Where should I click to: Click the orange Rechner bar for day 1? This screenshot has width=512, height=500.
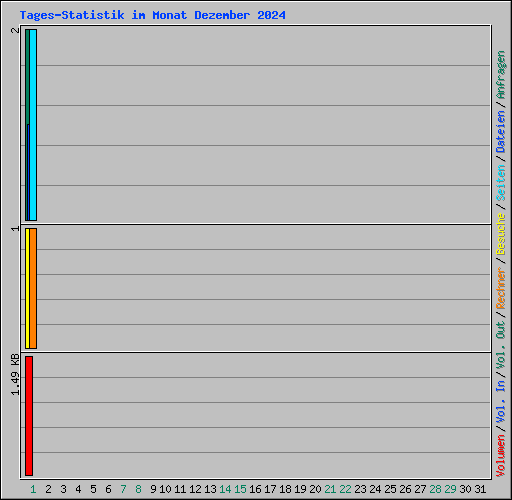tap(33, 289)
